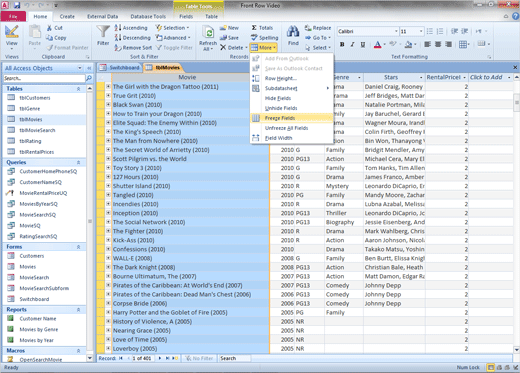Viewport: 520px width, 373px height.
Task: Toggle Italic formatting
Action: [352, 44]
